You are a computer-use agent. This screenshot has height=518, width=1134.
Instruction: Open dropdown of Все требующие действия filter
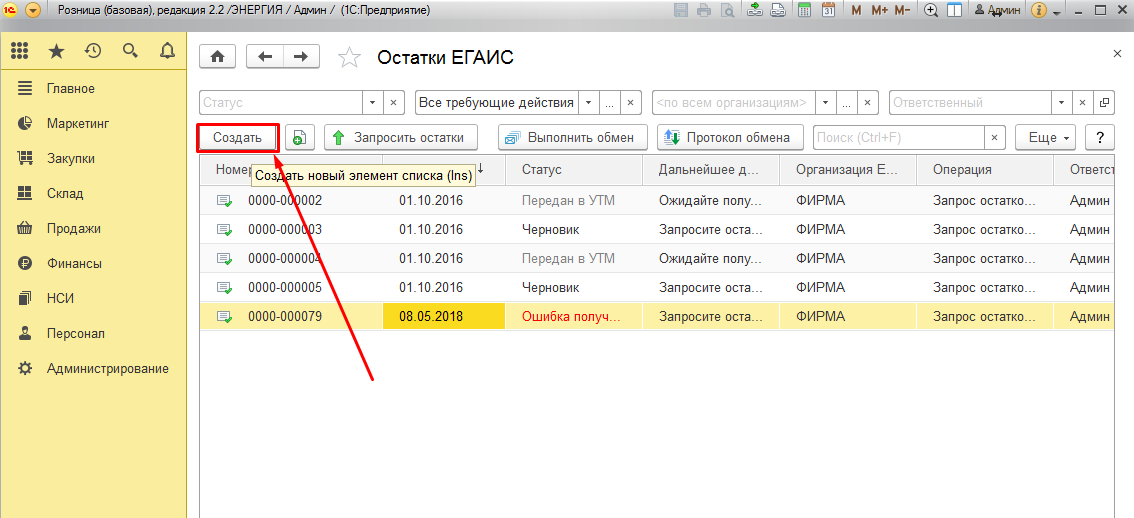[588, 103]
